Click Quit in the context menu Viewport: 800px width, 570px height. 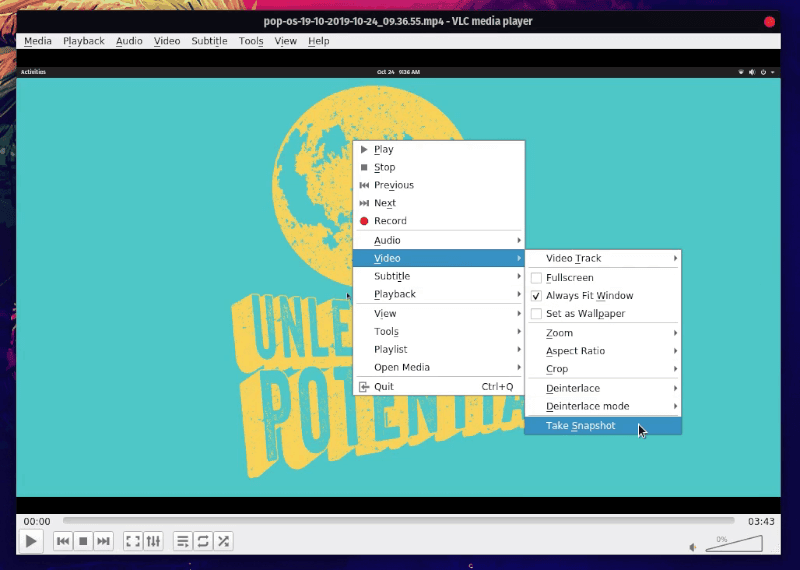pos(384,386)
